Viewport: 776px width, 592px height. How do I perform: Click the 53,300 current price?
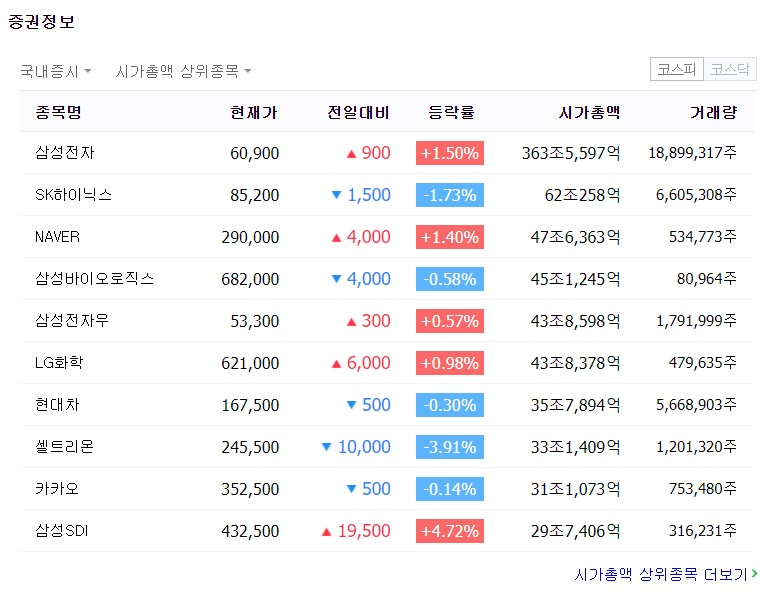coord(254,321)
